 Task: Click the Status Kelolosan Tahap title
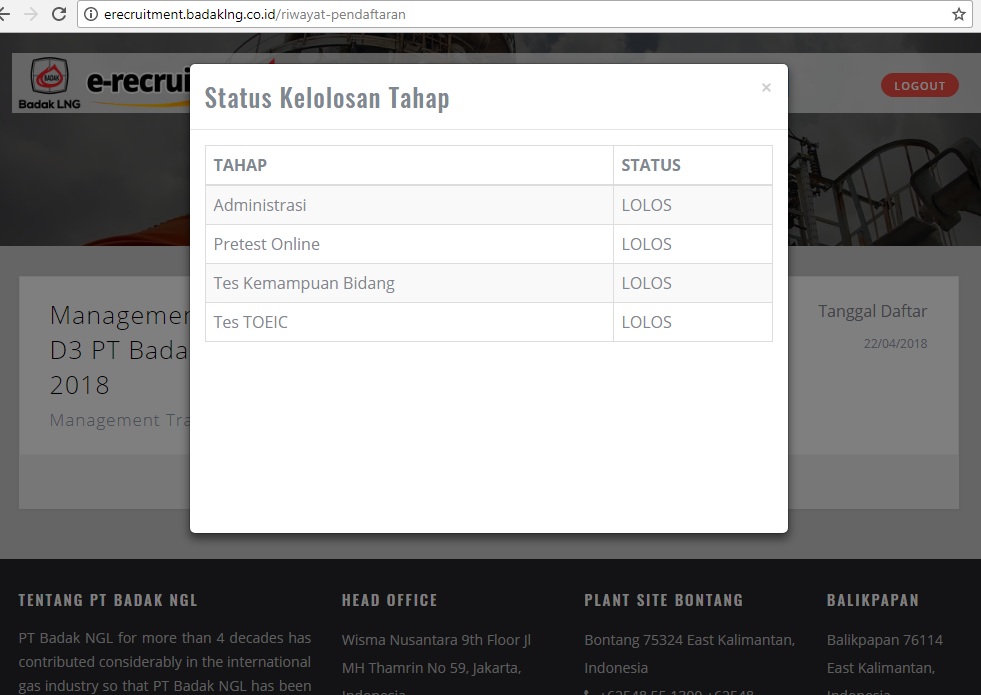[327, 98]
